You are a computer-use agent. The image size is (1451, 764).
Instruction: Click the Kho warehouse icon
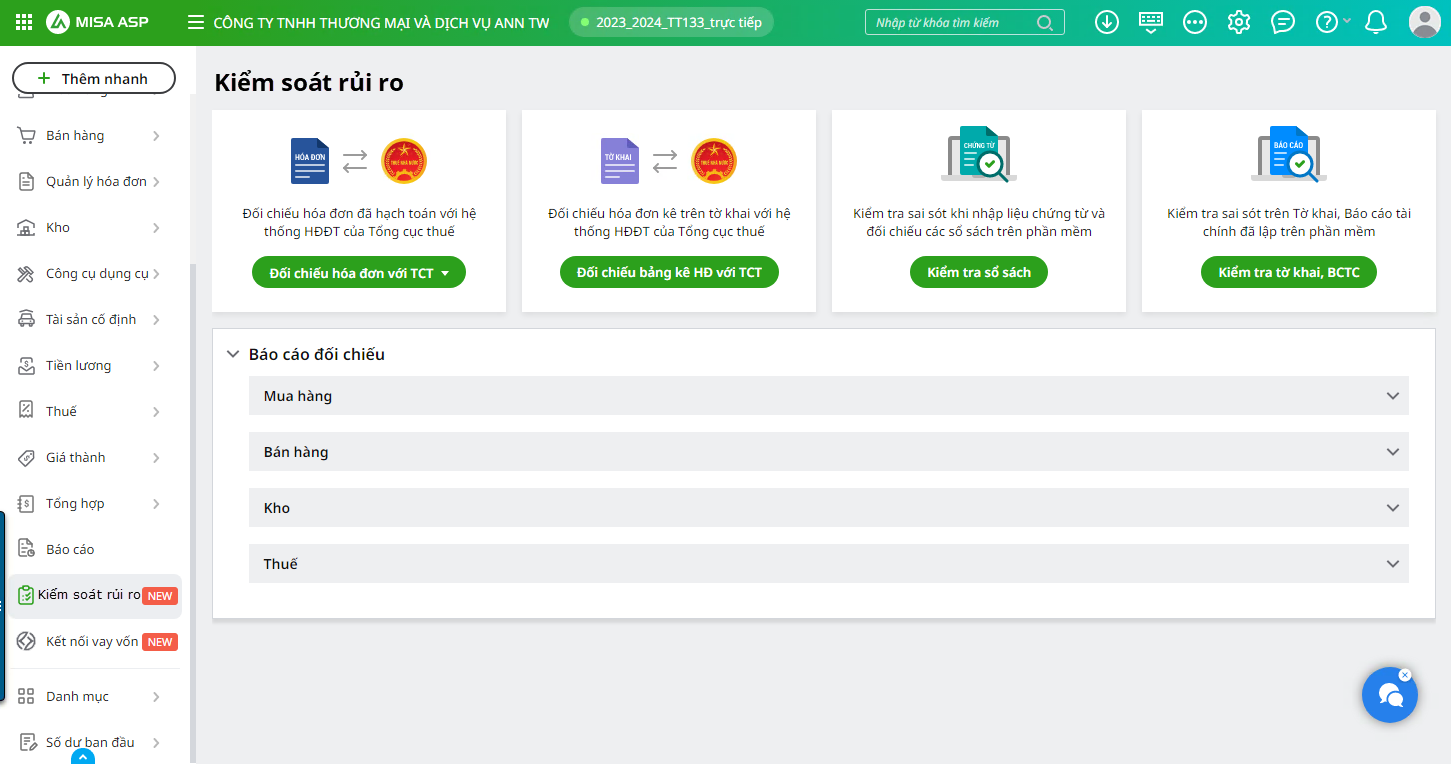pos(27,228)
